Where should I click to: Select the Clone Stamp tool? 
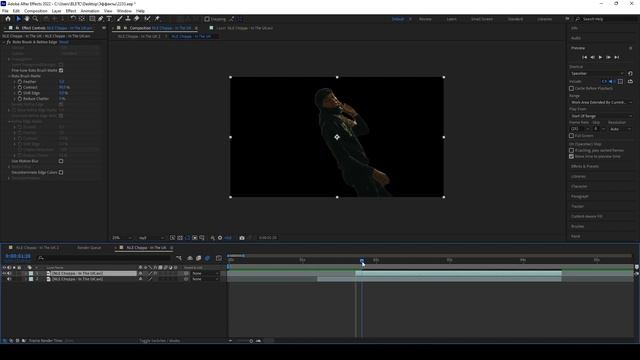pyautogui.click(x=128, y=19)
